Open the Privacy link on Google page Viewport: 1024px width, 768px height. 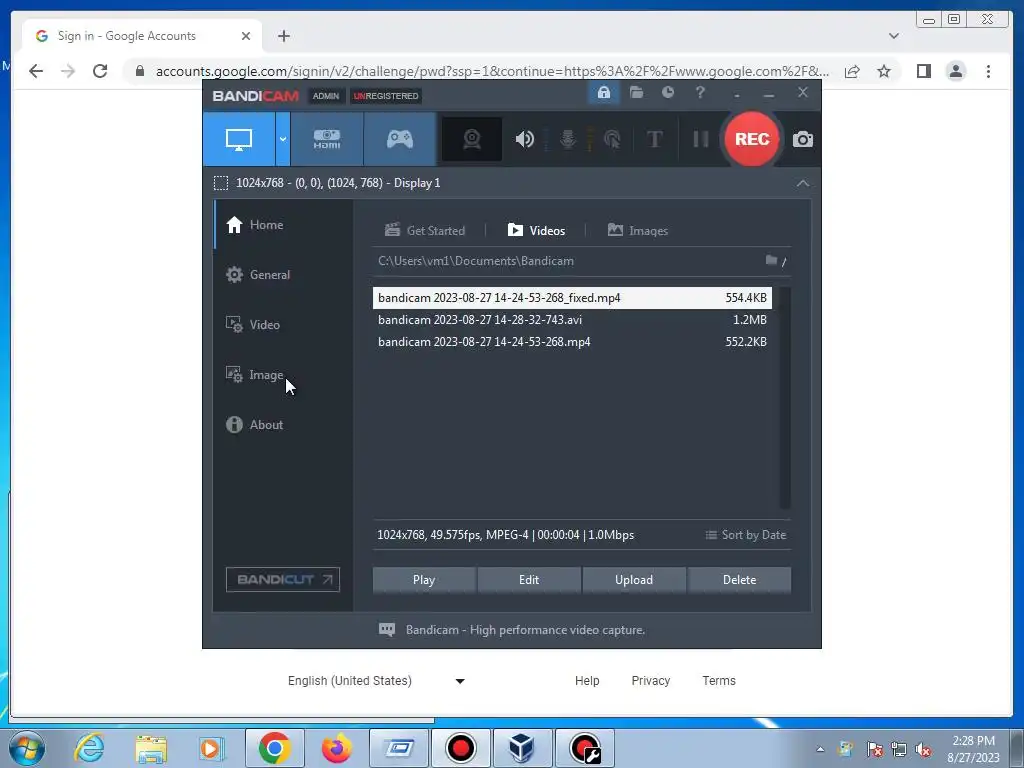pyautogui.click(x=650, y=680)
